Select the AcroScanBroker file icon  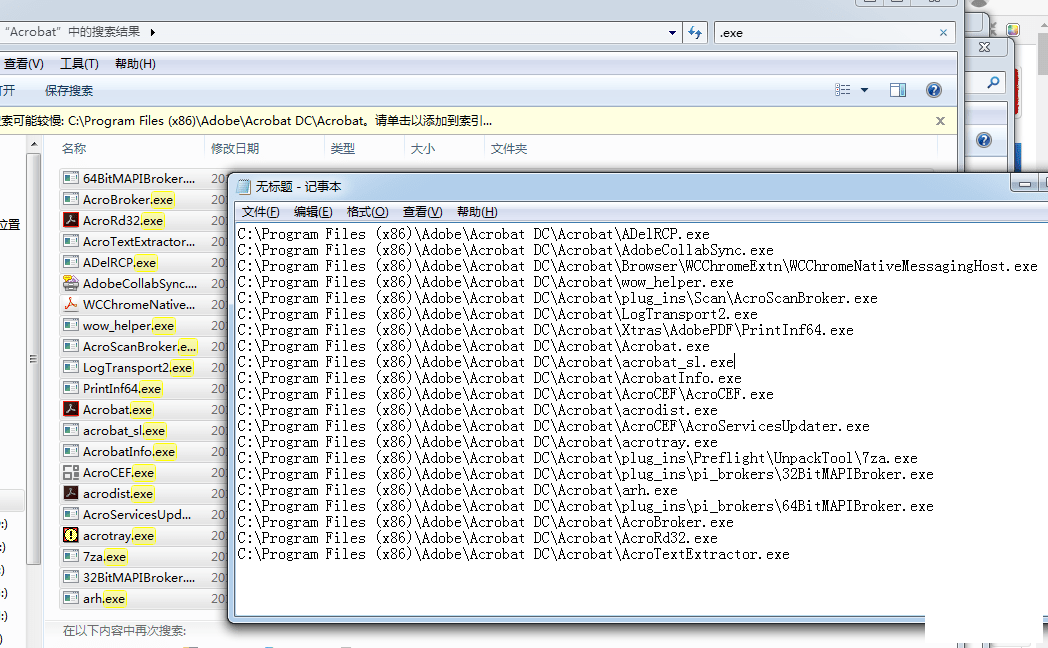pos(71,346)
